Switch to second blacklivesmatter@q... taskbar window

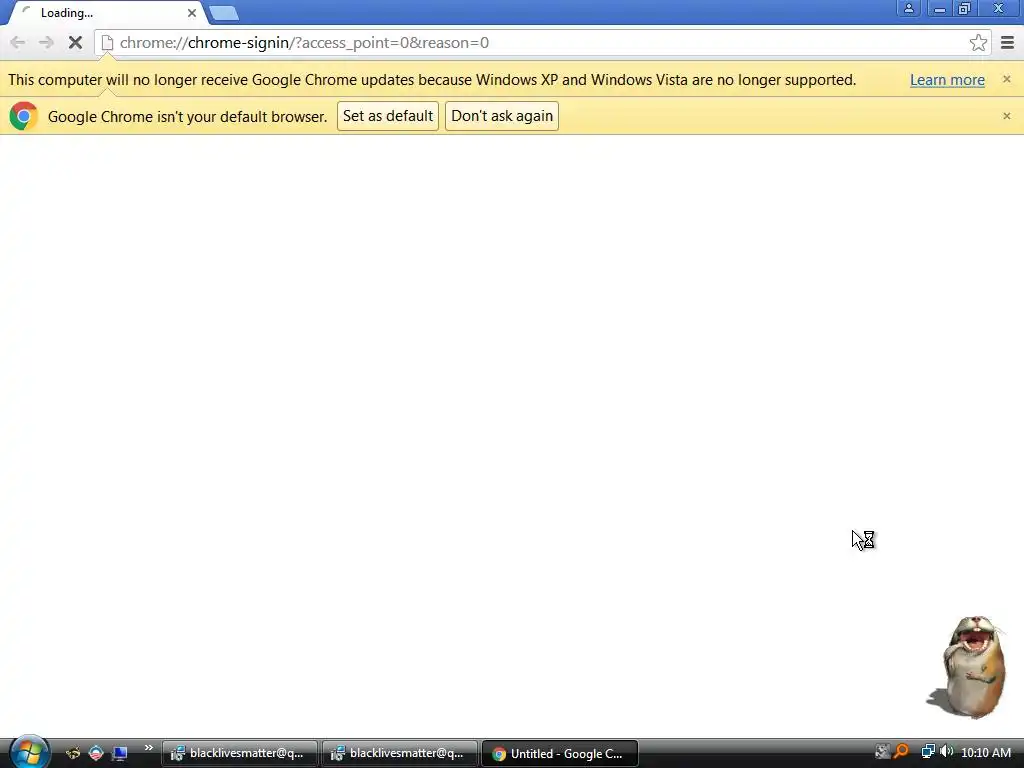click(400, 754)
